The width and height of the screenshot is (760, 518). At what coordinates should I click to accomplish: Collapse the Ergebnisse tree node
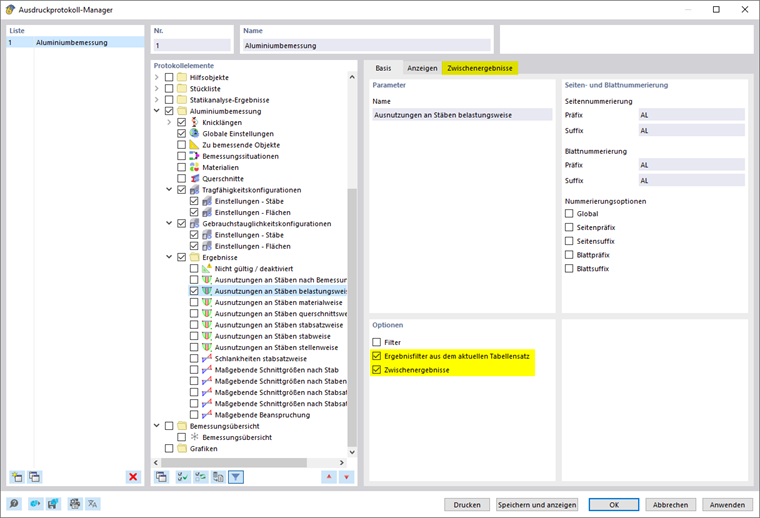169,257
